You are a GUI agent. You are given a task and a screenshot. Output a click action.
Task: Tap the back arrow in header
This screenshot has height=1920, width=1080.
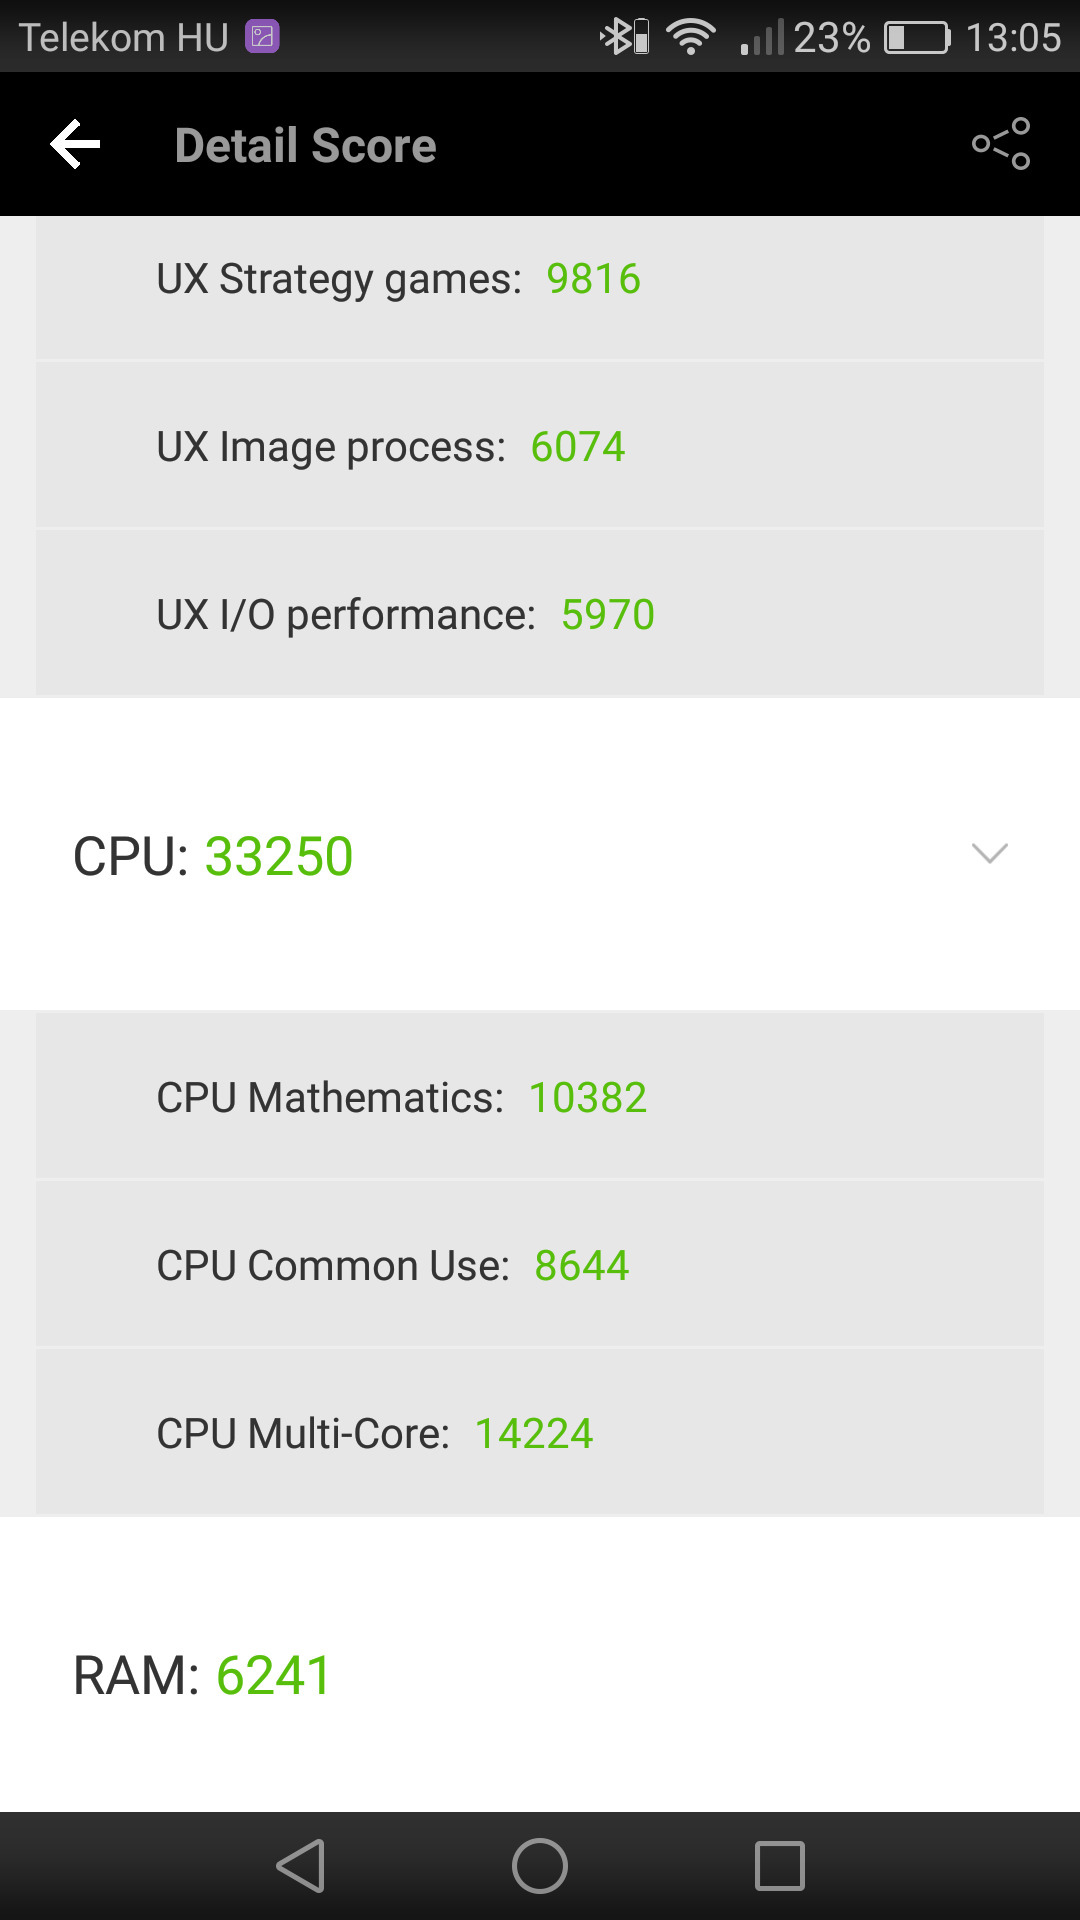click(x=76, y=145)
